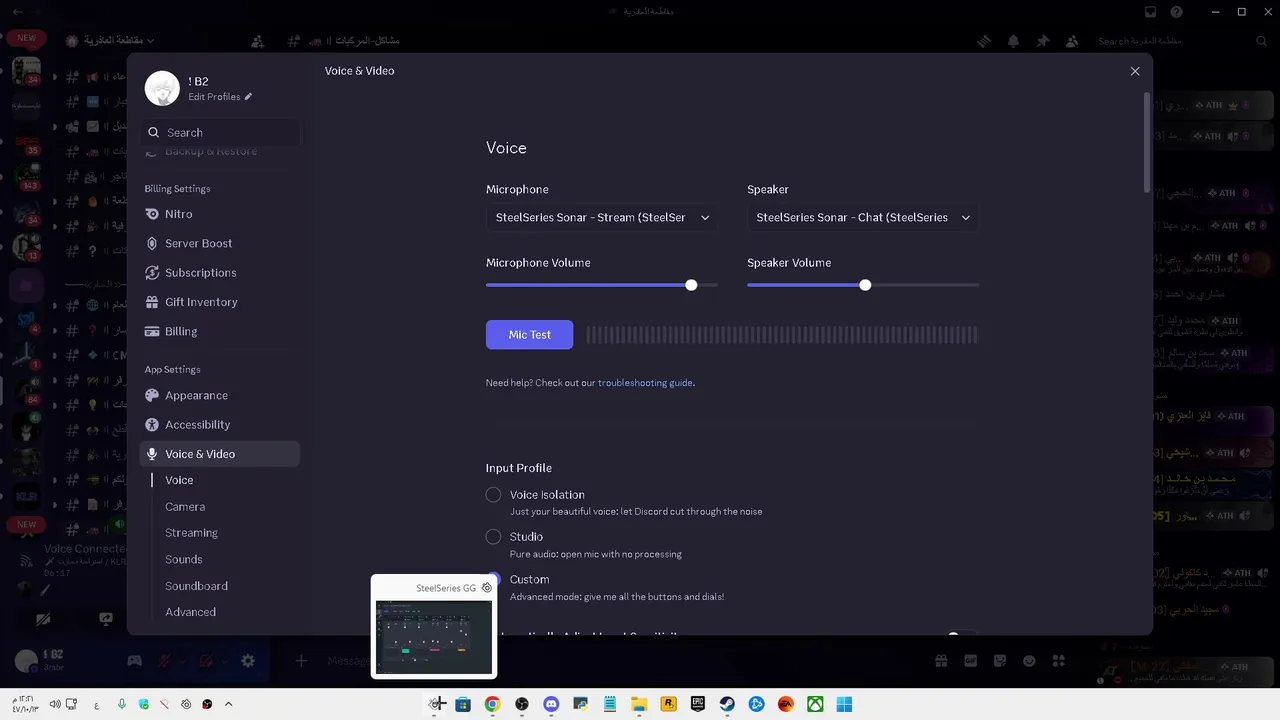Click the magnifier icon in the settings search
Screen dimensions: 1280x720
coord(153,132)
